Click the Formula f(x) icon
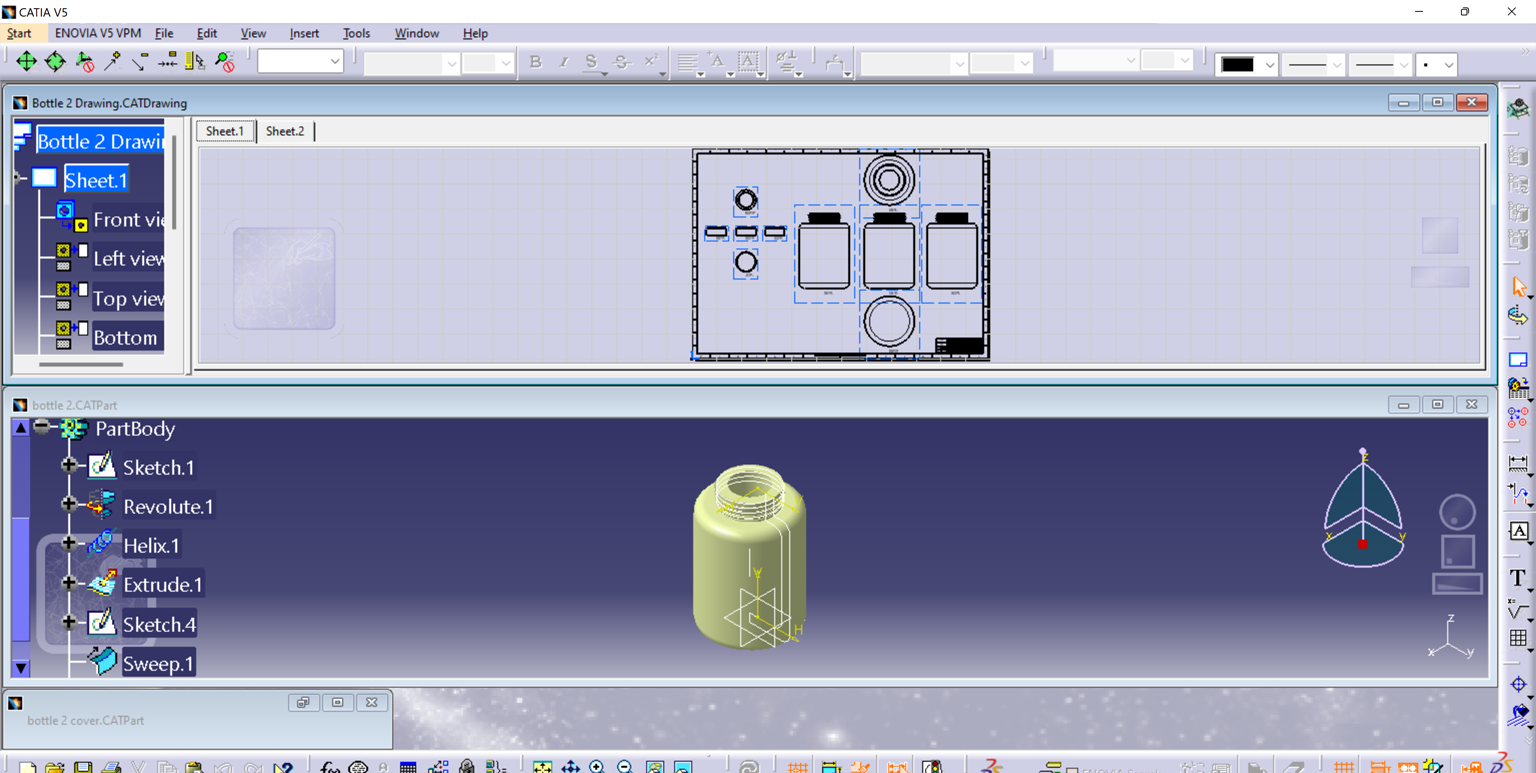Image resolution: width=1536 pixels, height=773 pixels. click(329, 767)
